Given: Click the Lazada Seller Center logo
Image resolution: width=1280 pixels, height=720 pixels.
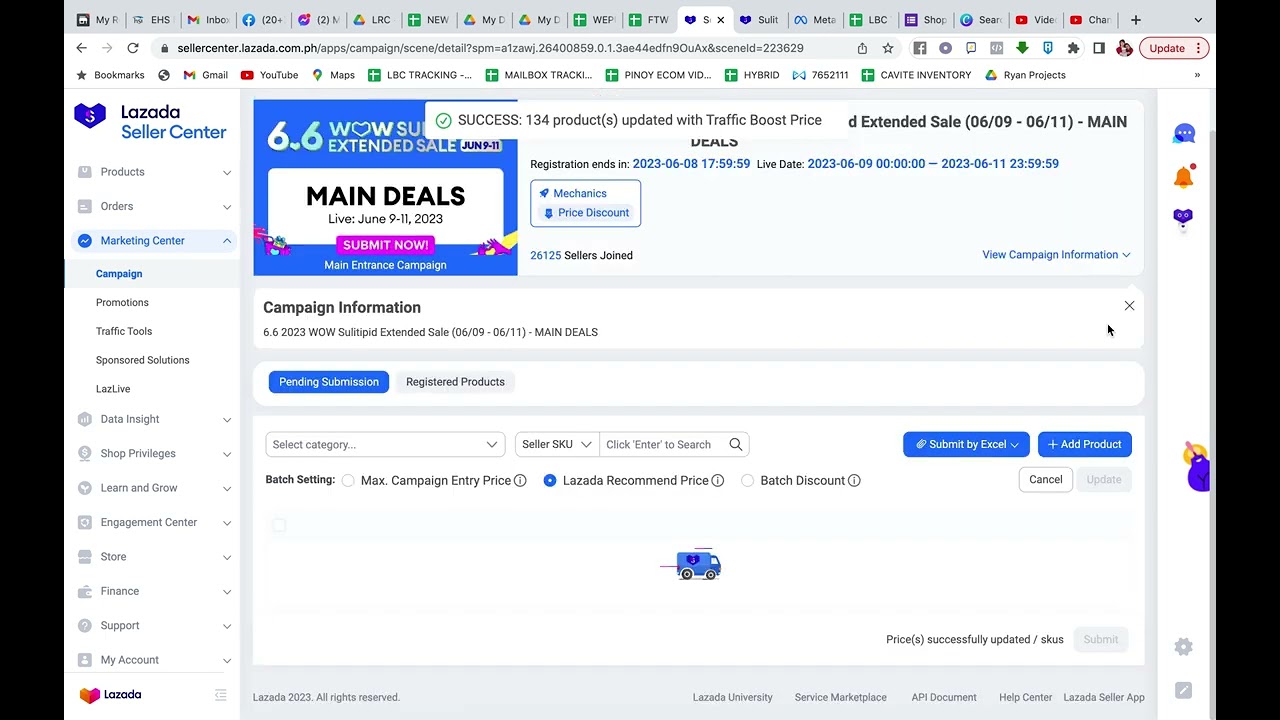Looking at the screenshot, I should coord(151,121).
